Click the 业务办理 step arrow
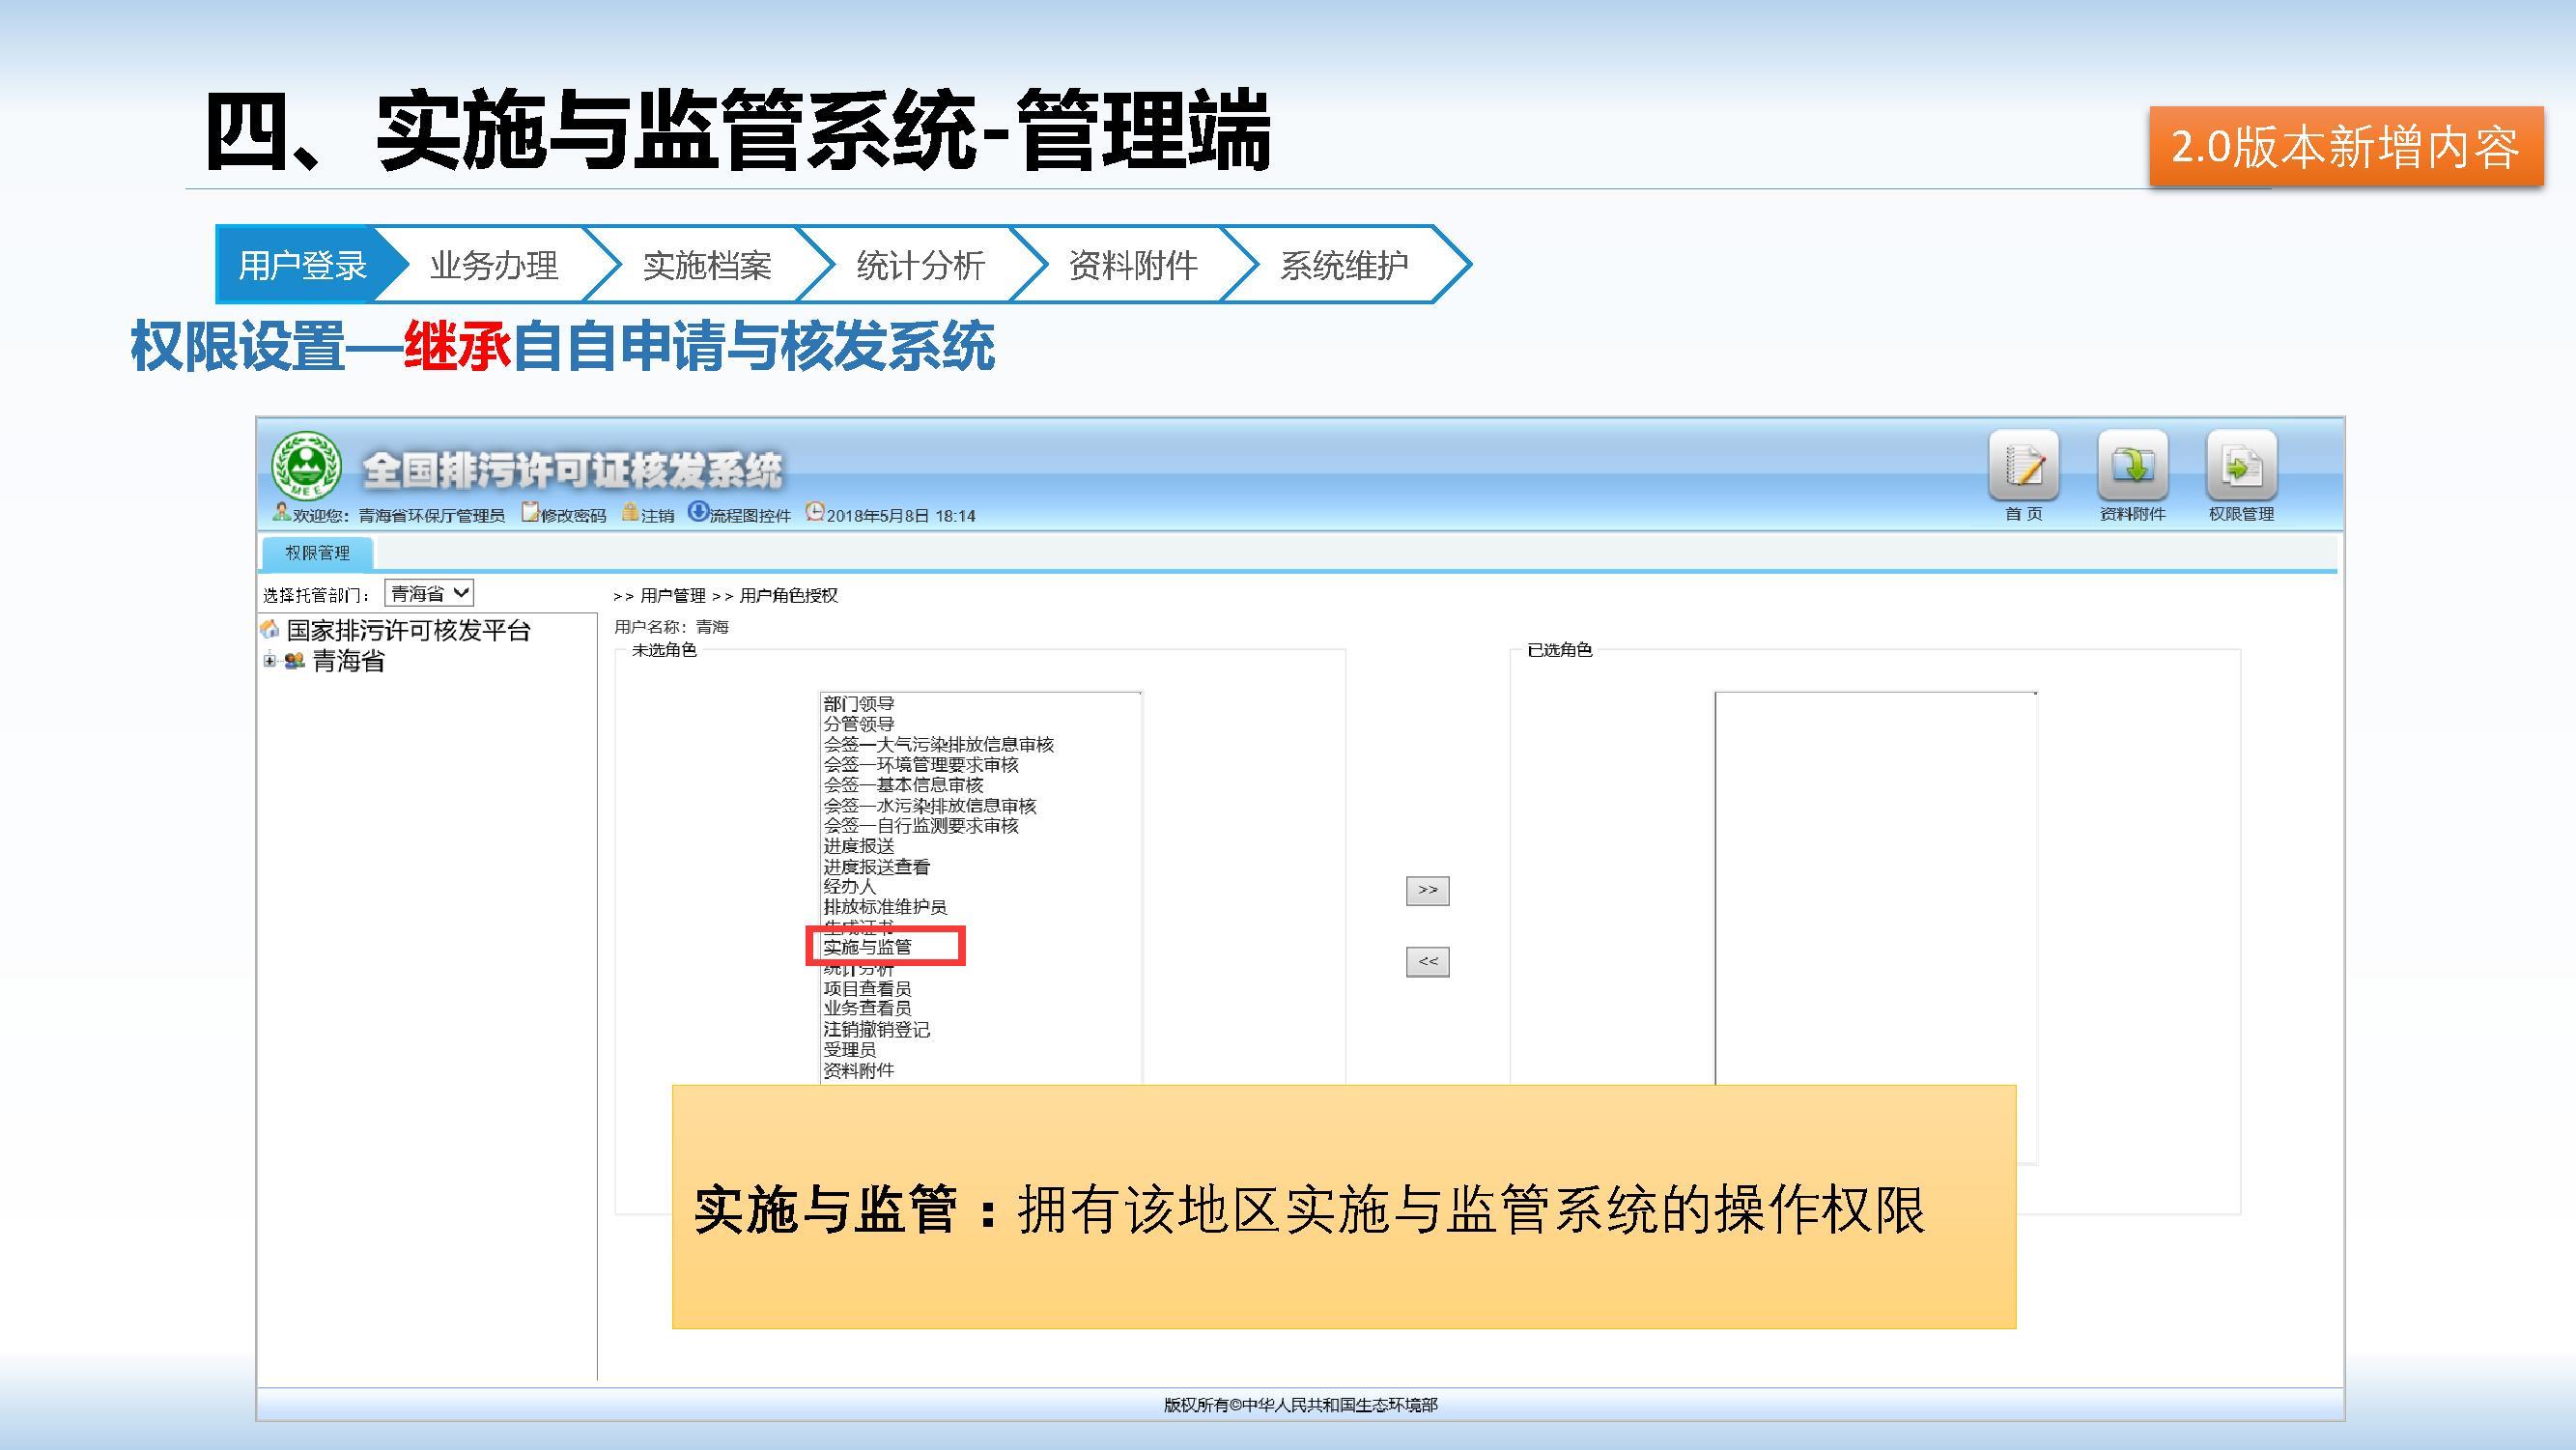 (x=493, y=265)
